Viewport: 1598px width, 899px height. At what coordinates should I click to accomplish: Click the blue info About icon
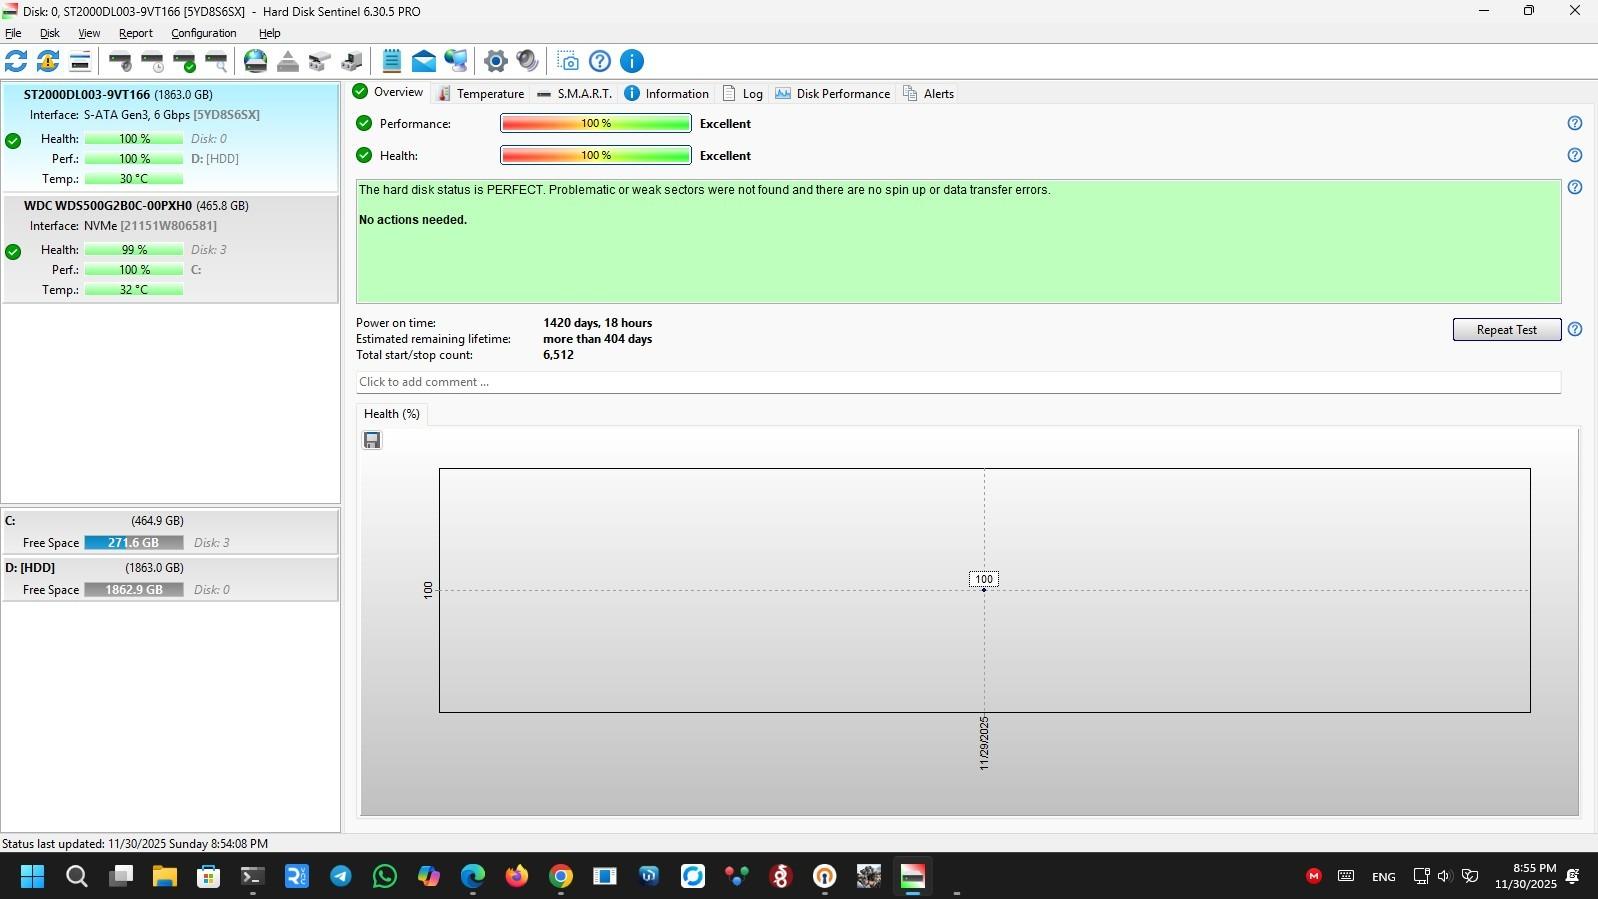[x=632, y=62]
